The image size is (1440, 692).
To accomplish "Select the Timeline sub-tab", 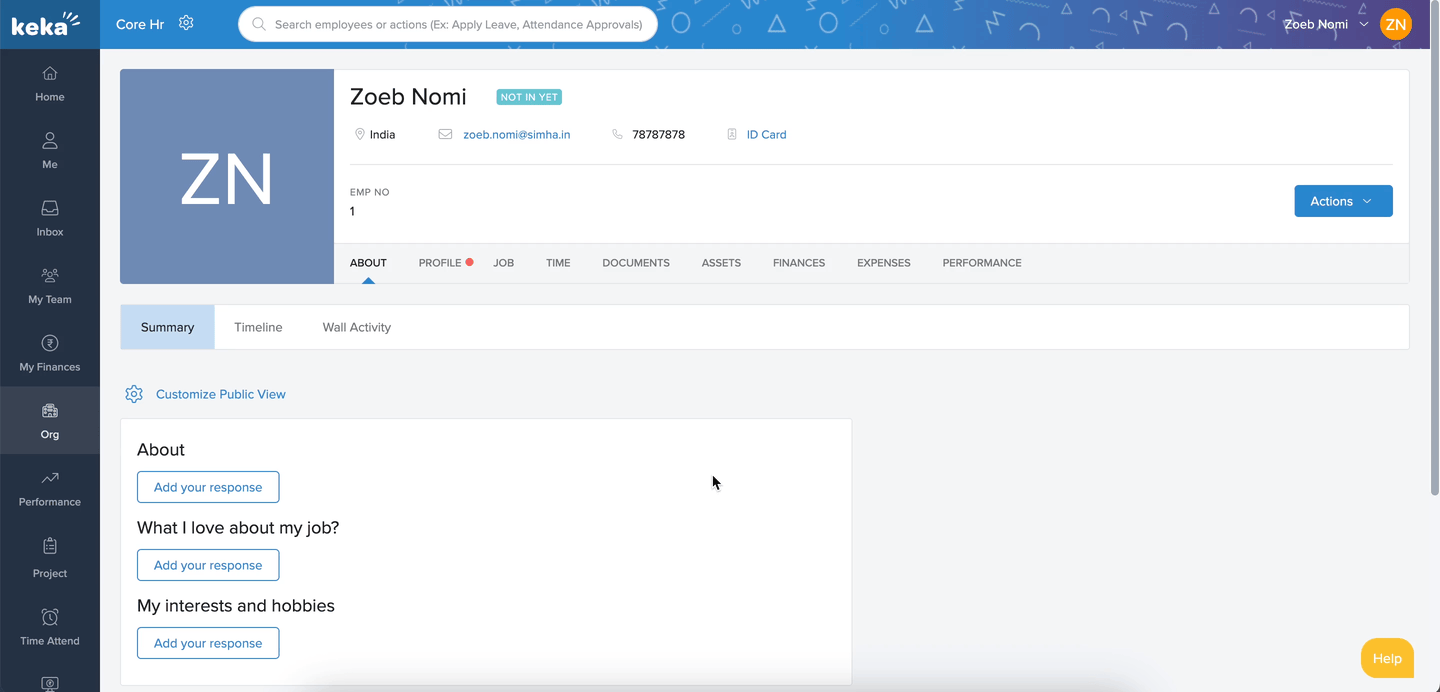I will point(258,327).
